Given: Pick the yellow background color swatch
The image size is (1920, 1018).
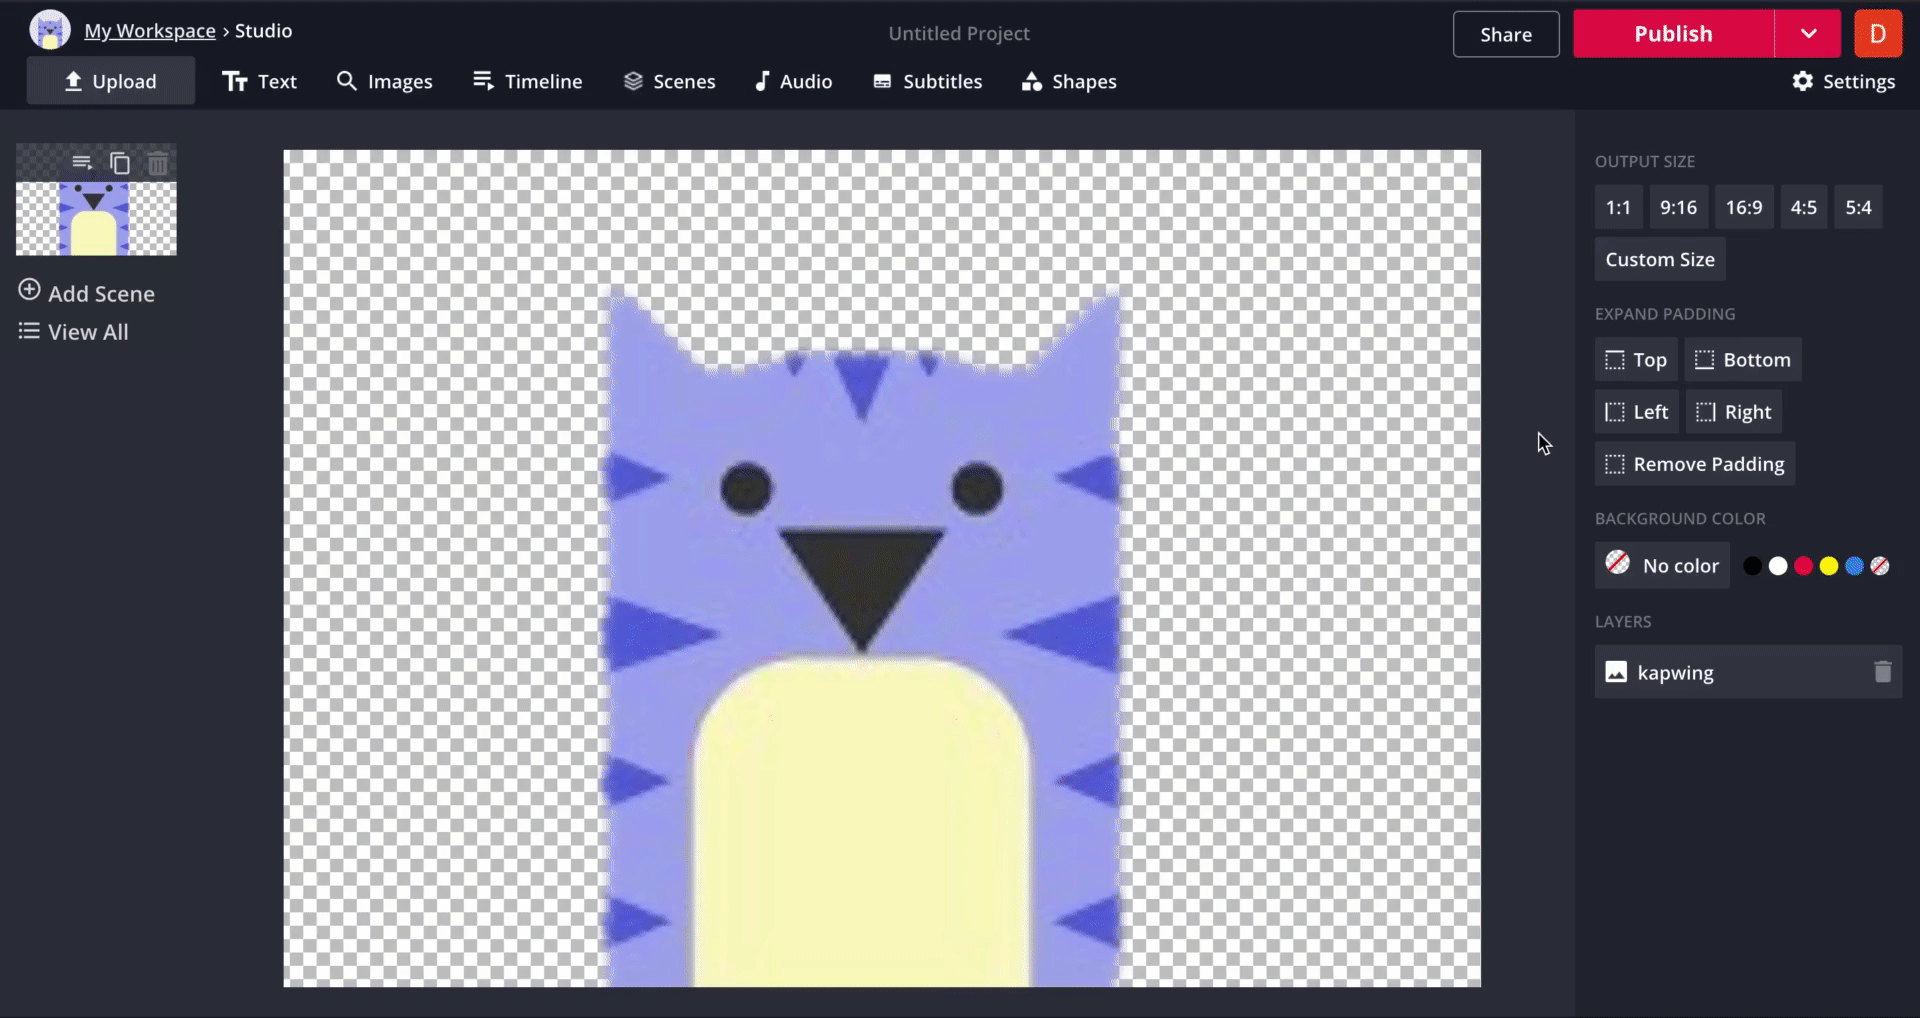Looking at the screenshot, I should point(1828,566).
